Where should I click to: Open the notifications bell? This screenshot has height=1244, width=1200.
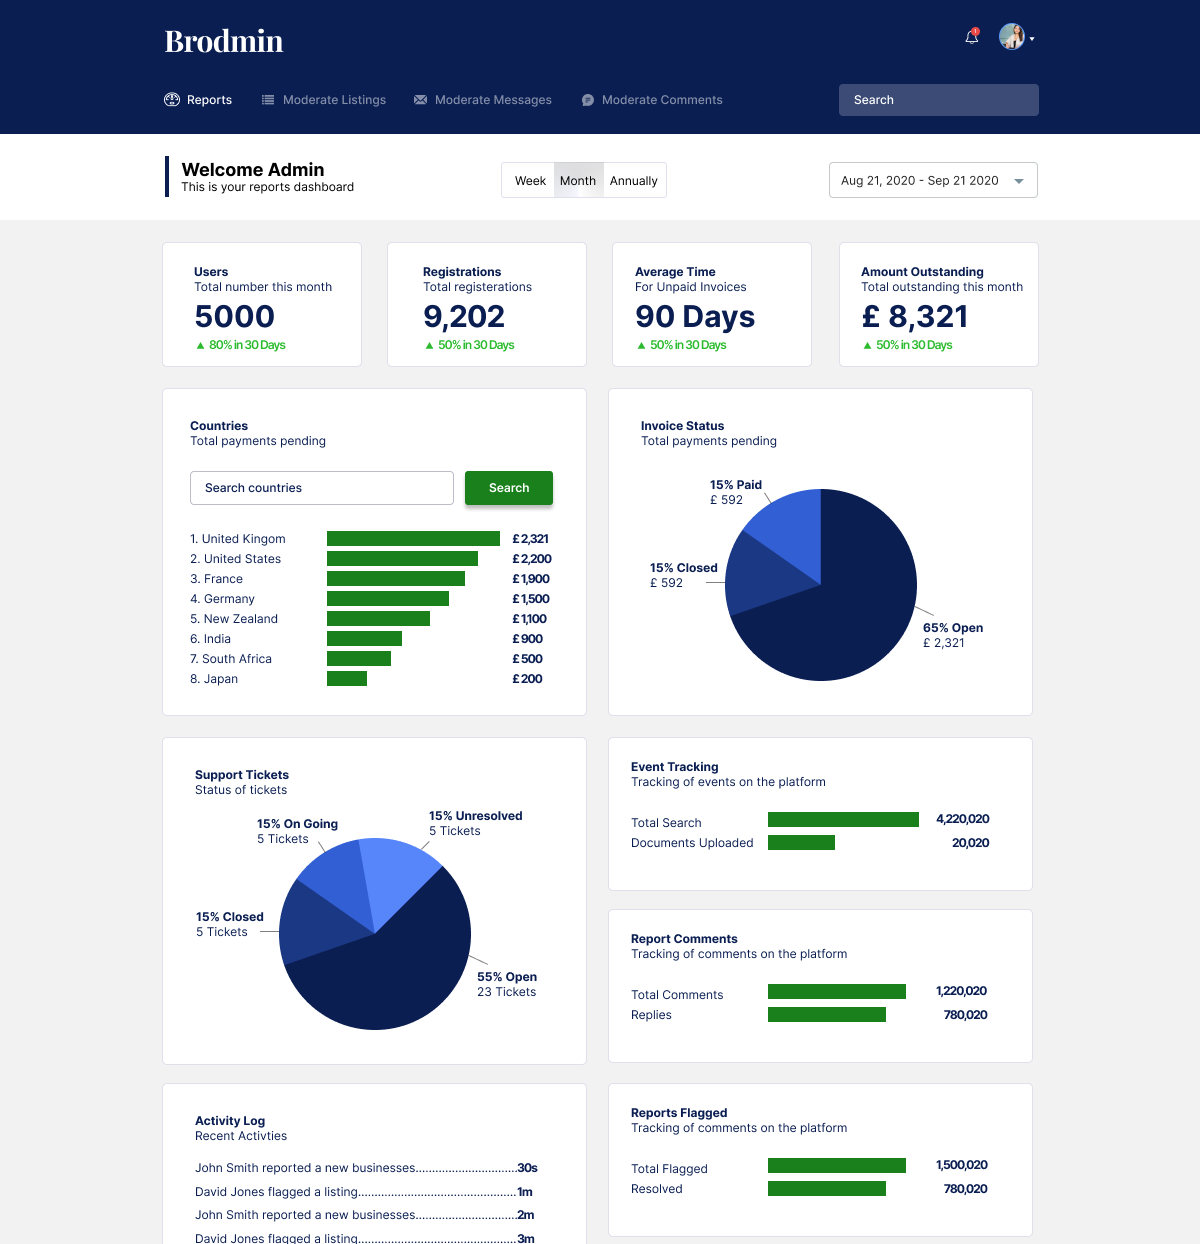[x=972, y=37]
